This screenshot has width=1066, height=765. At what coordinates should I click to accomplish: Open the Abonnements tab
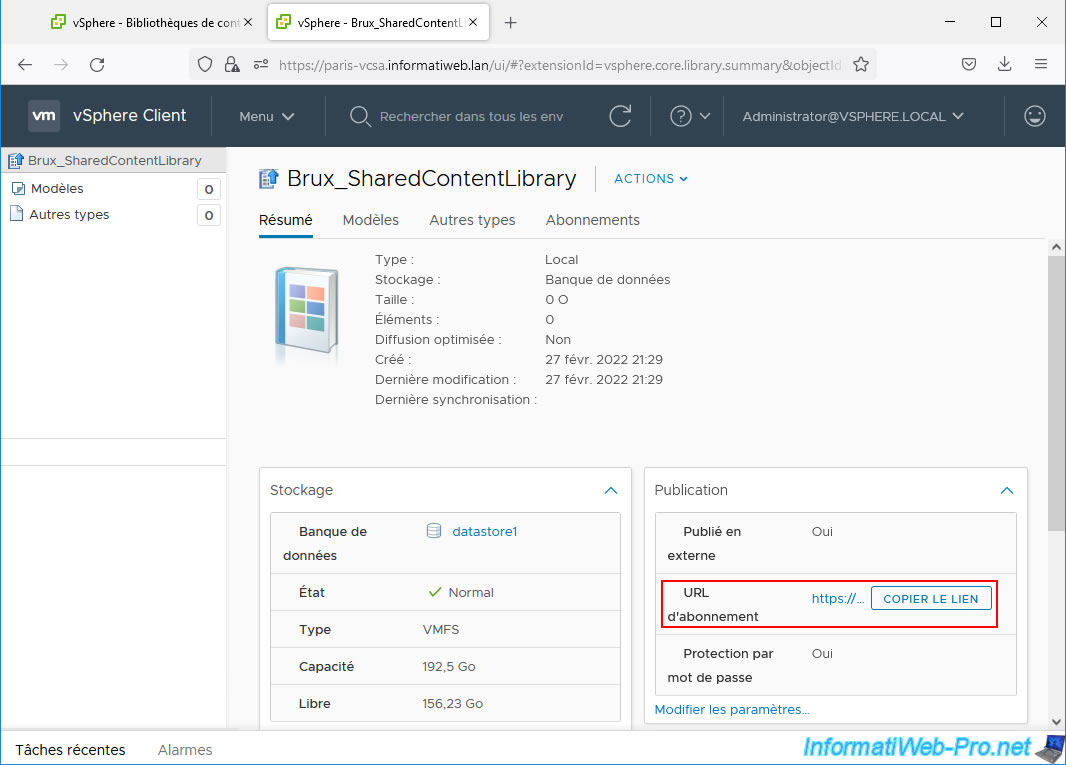click(593, 220)
